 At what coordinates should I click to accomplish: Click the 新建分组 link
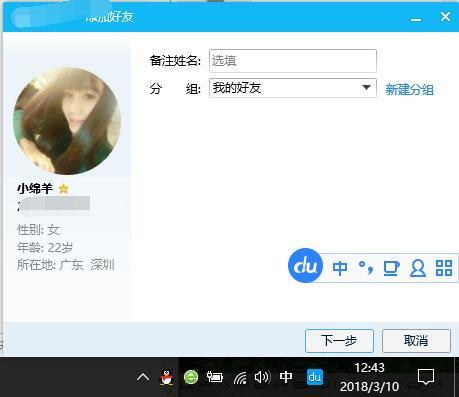click(x=410, y=90)
